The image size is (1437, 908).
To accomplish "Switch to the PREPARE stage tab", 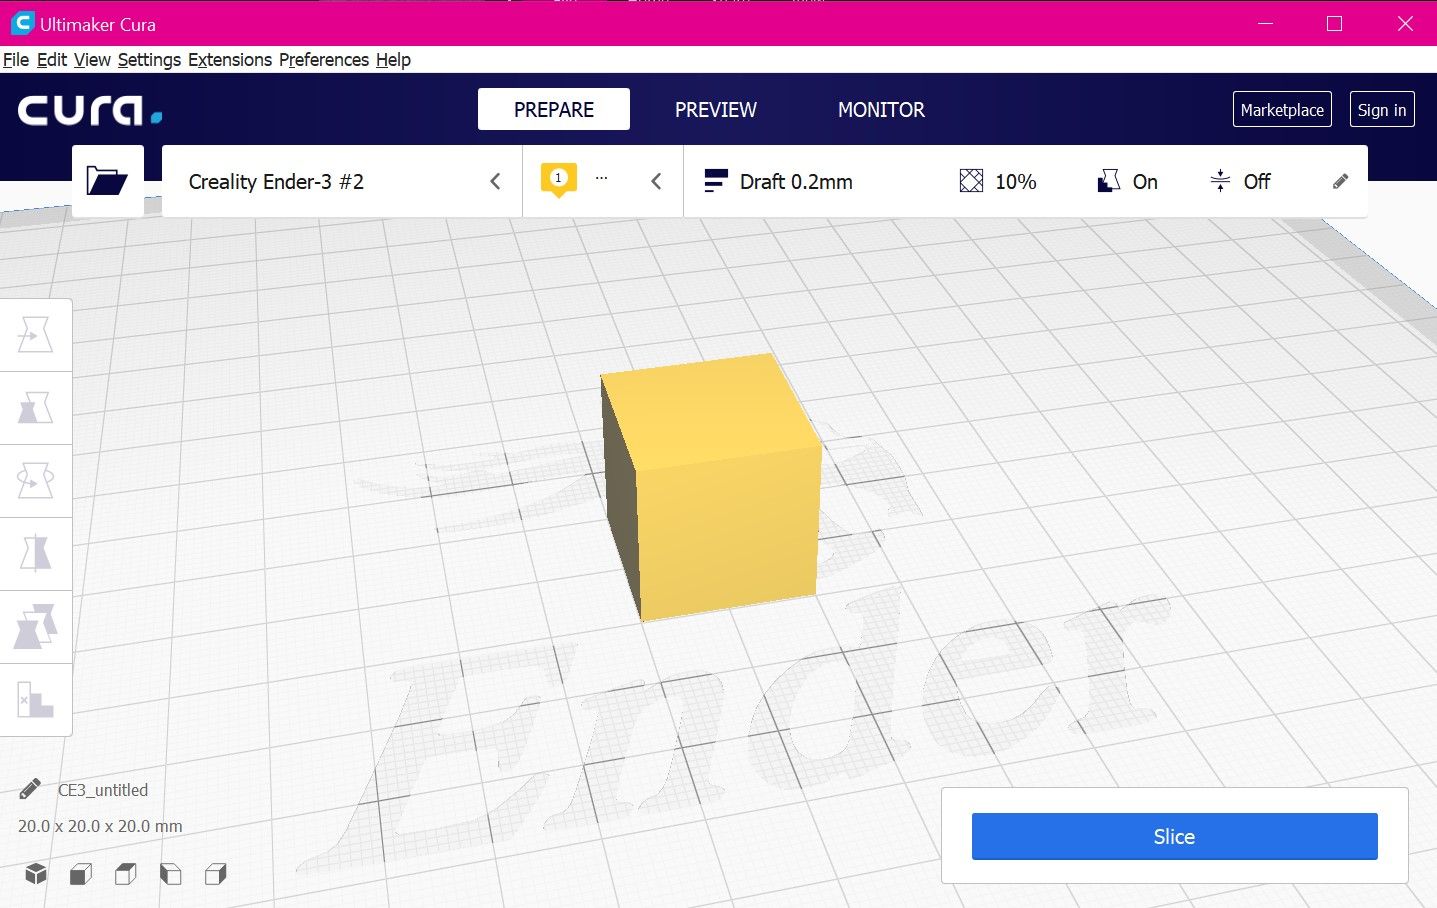I will [554, 109].
